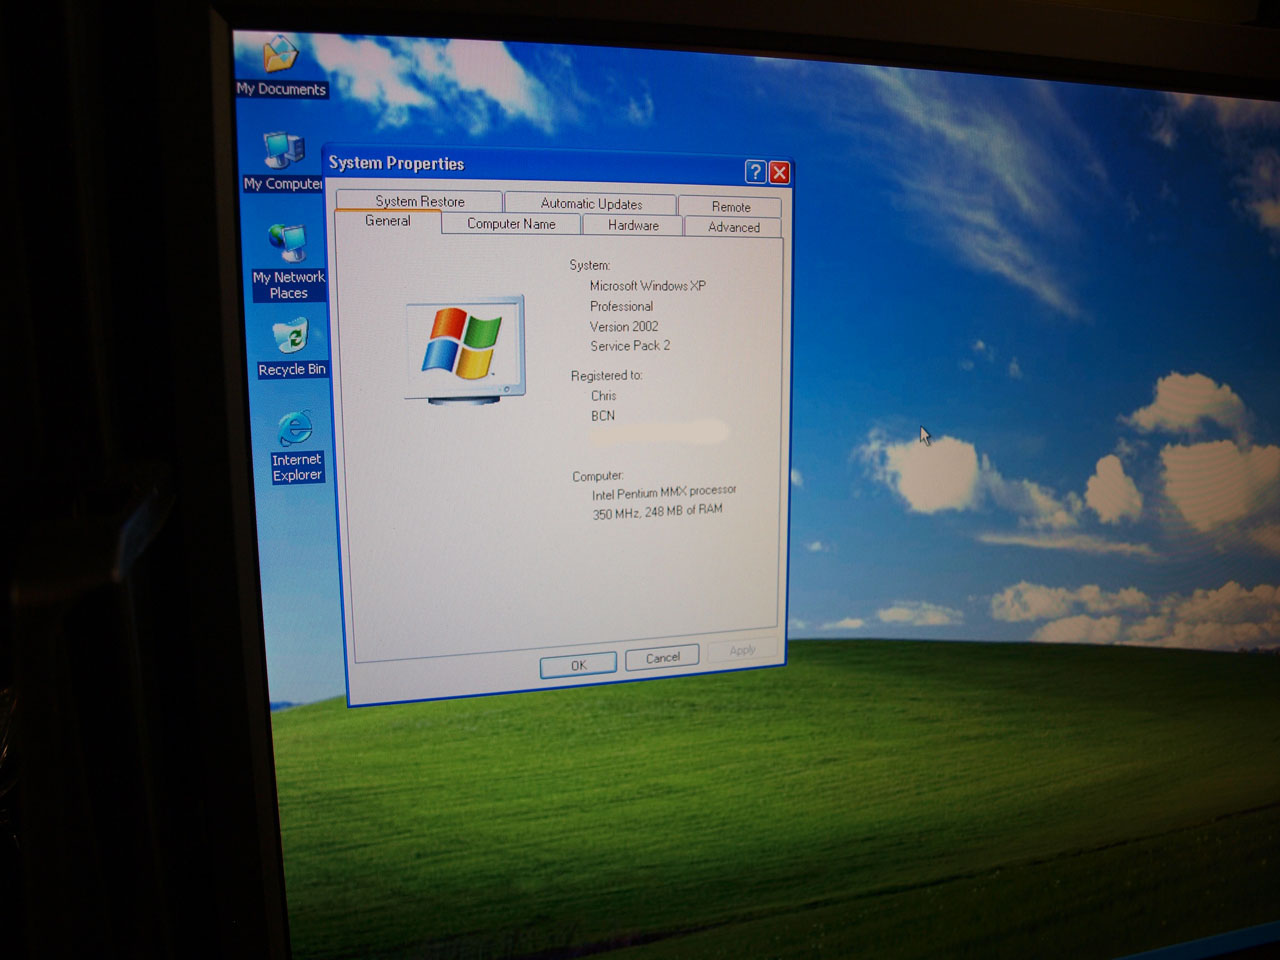Confirm with the OK button
Screen dimensions: 1280x960
coord(578,665)
